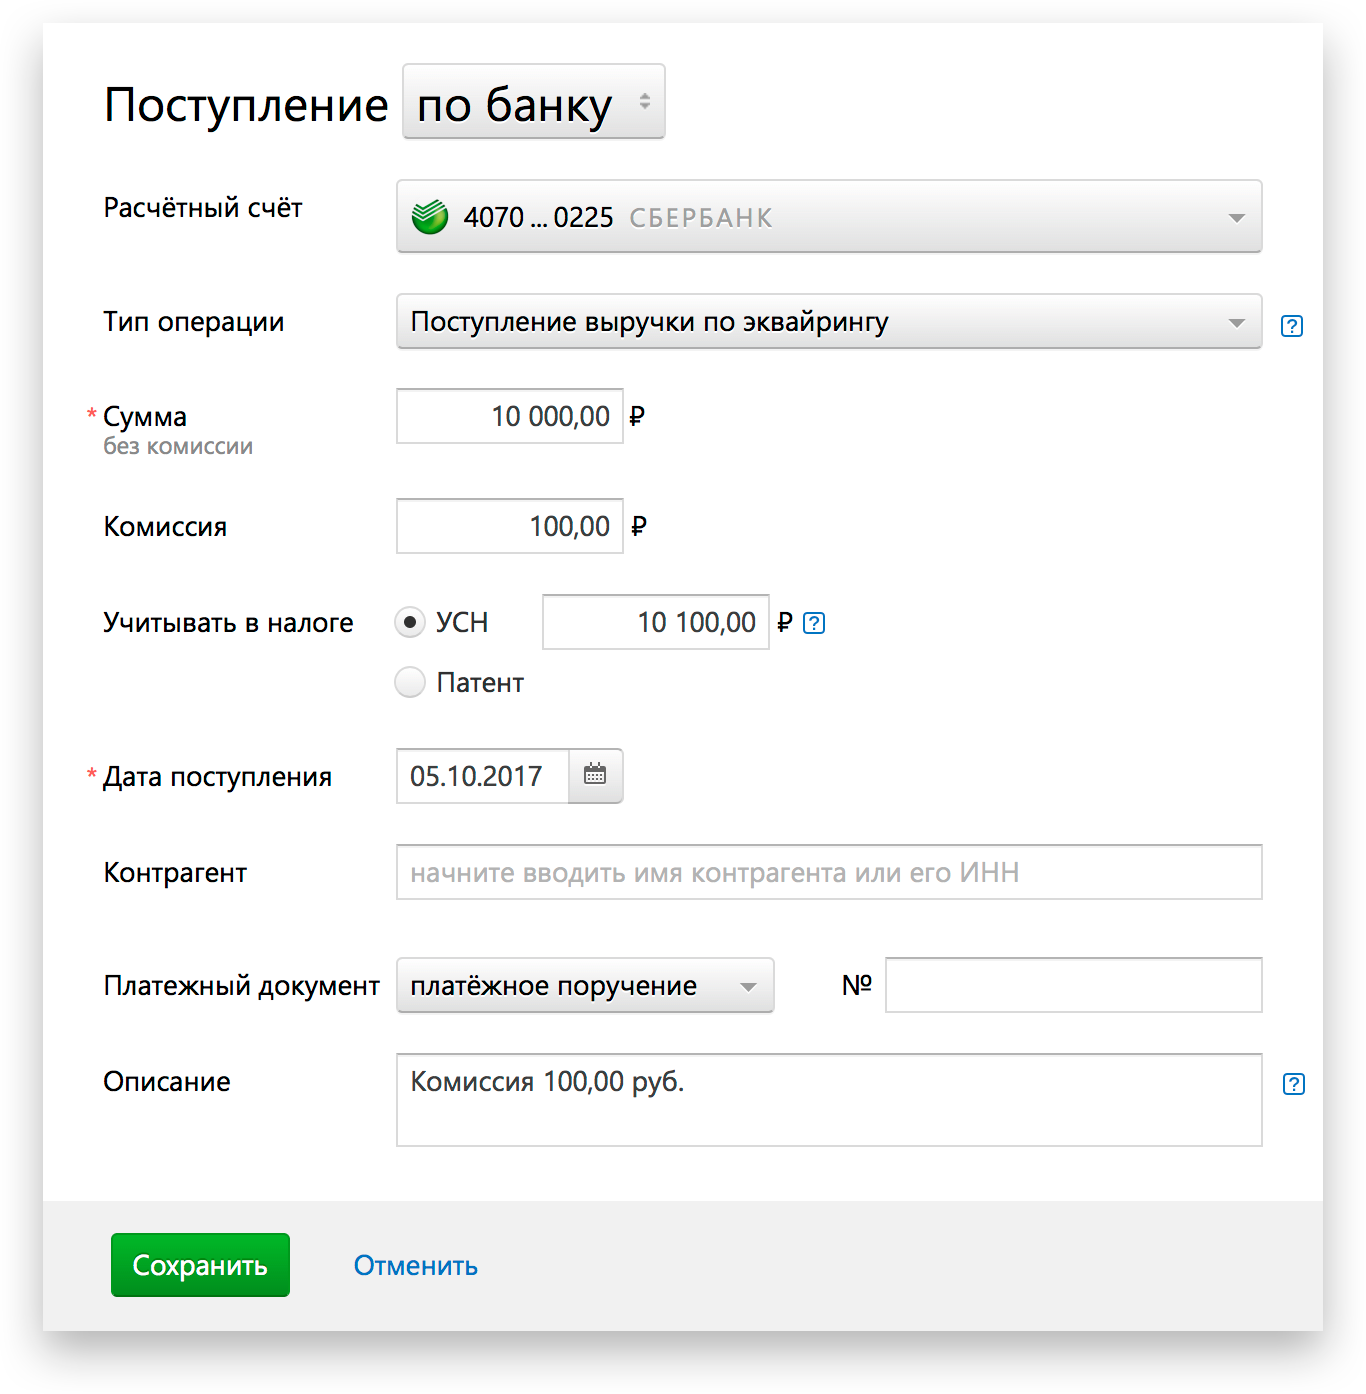Click the «Расчётный счёт» label
The width and height of the screenshot is (1366, 1394).
pos(203,207)
